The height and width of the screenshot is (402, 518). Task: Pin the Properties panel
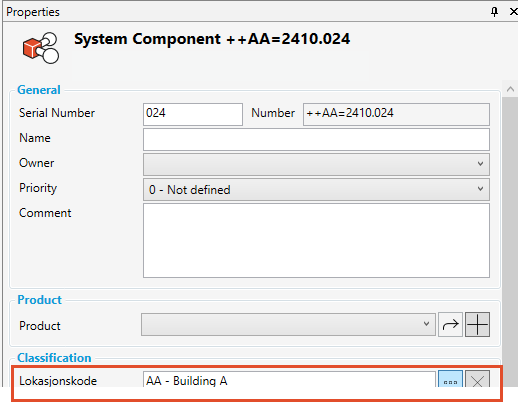click(494, 12)
